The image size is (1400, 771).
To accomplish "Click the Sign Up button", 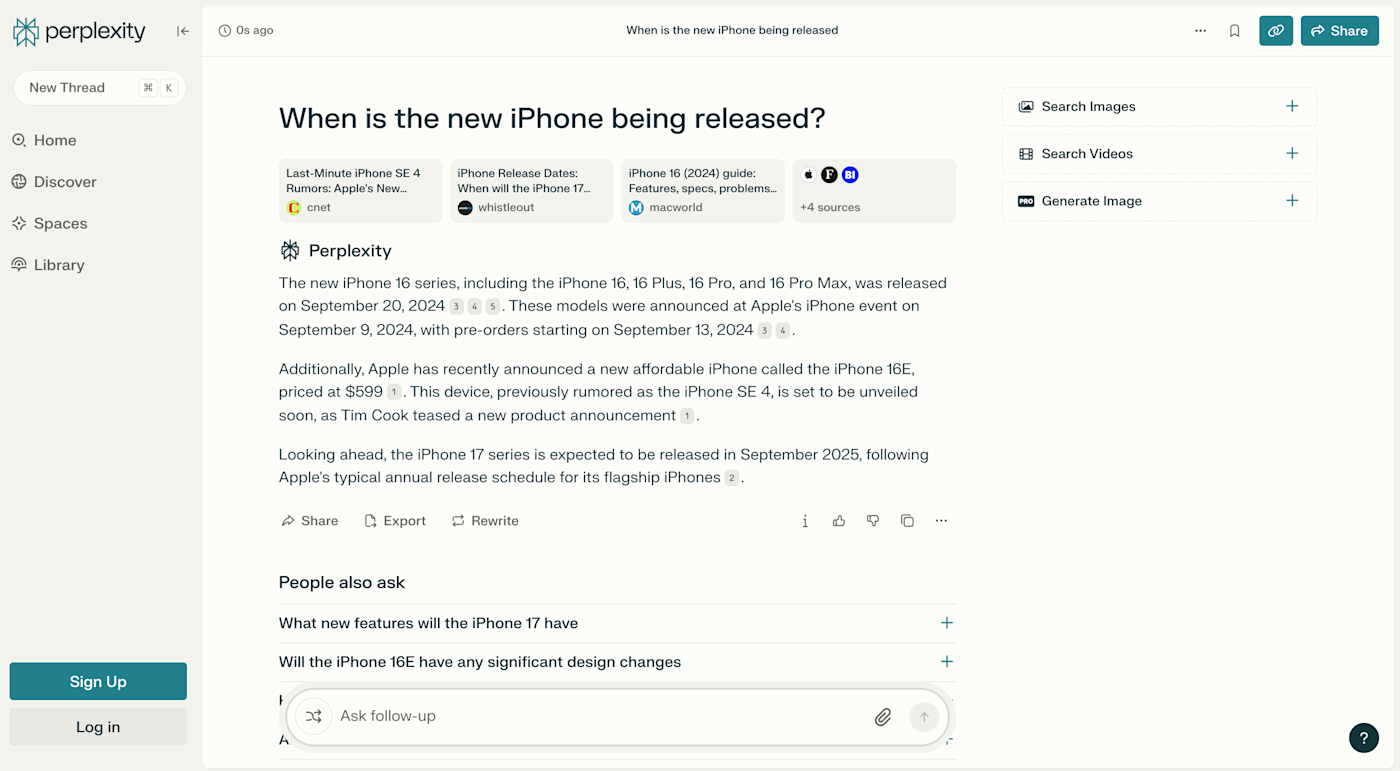I will pos(98,681).
